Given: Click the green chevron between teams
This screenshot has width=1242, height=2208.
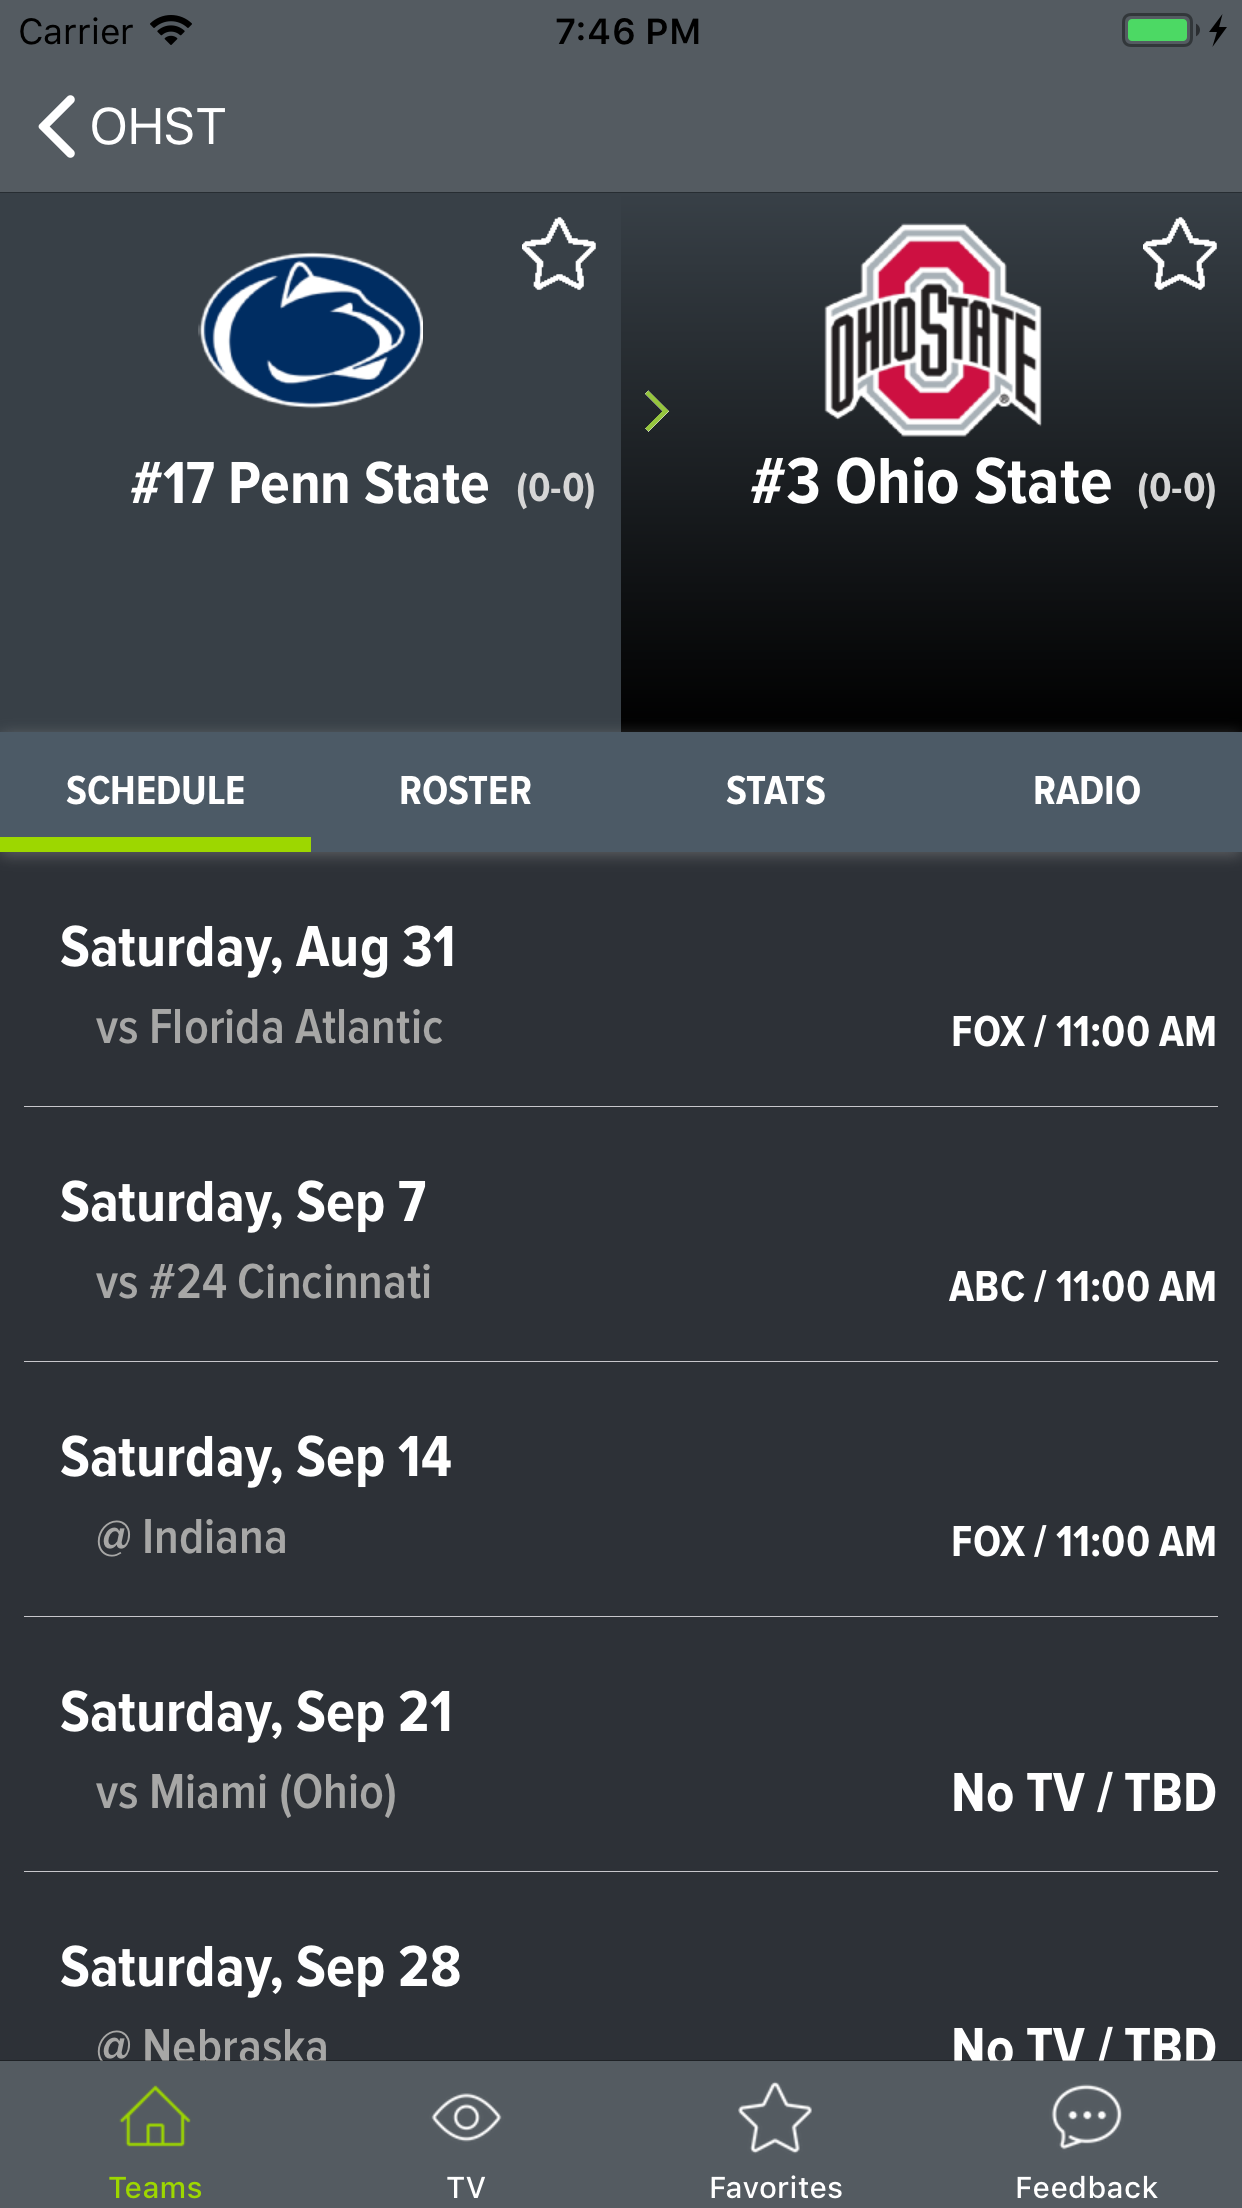Looking at the screenshot, I should click(656, 411).
